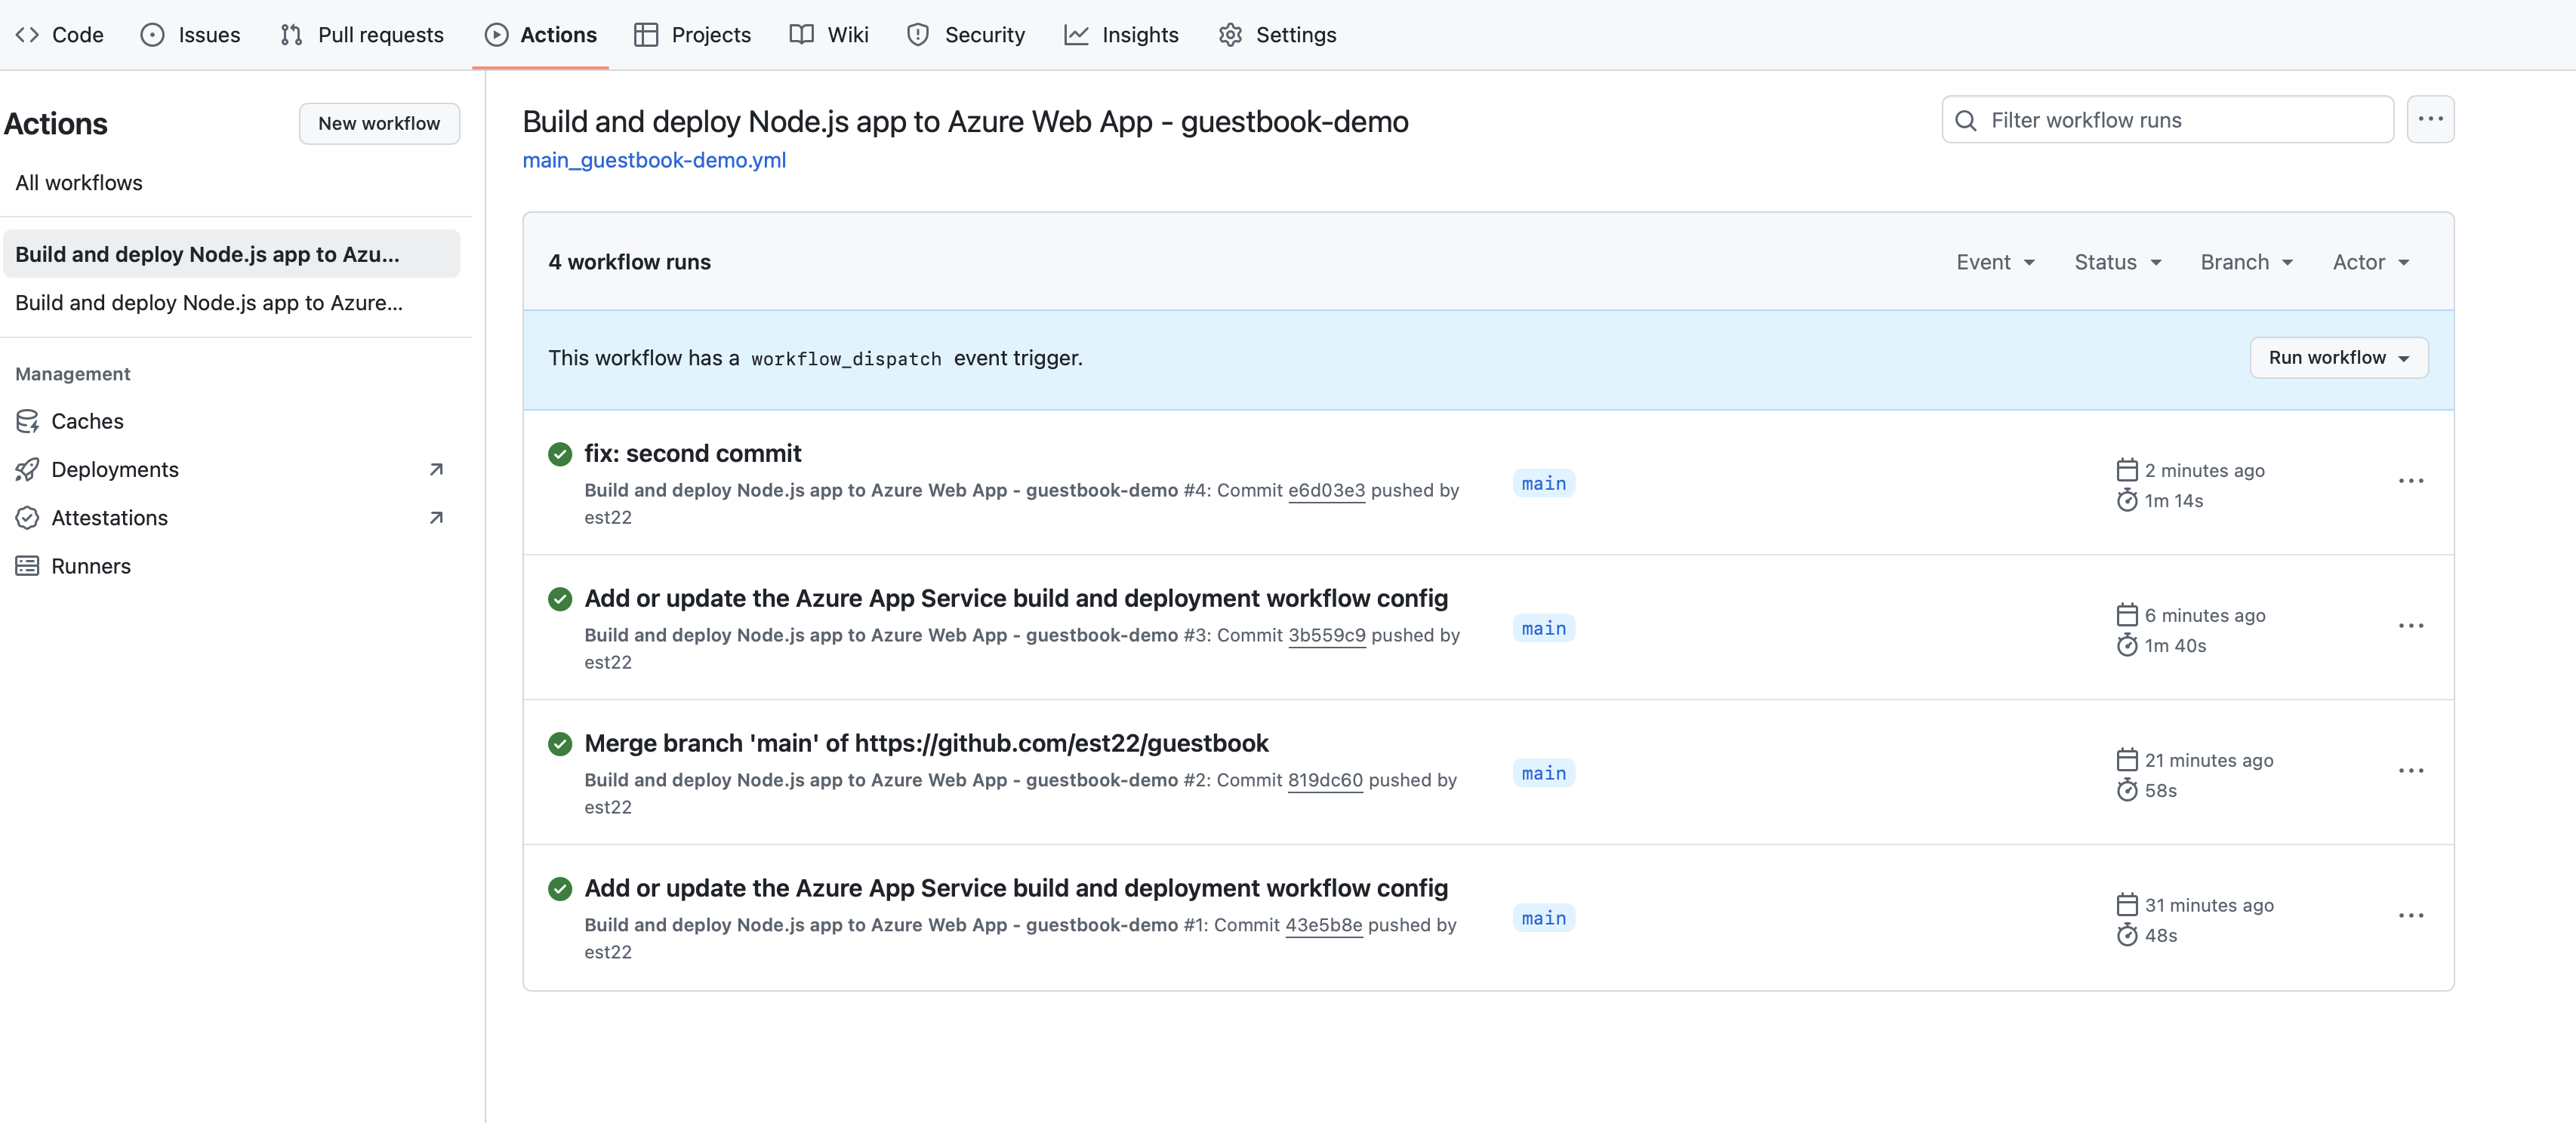
Task: Go to the Insights tab
Action: (1121, 35)
